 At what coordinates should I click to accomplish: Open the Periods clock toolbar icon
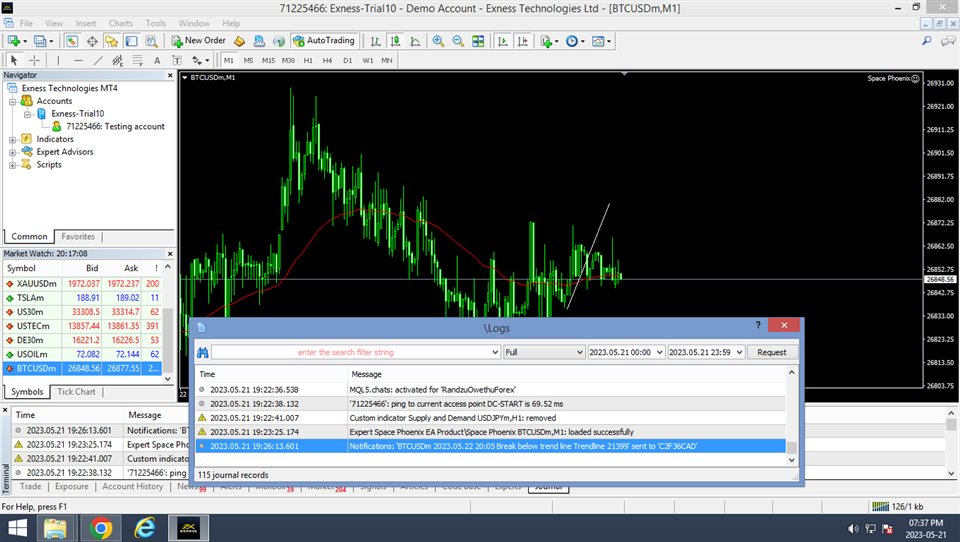pos(572,41)
